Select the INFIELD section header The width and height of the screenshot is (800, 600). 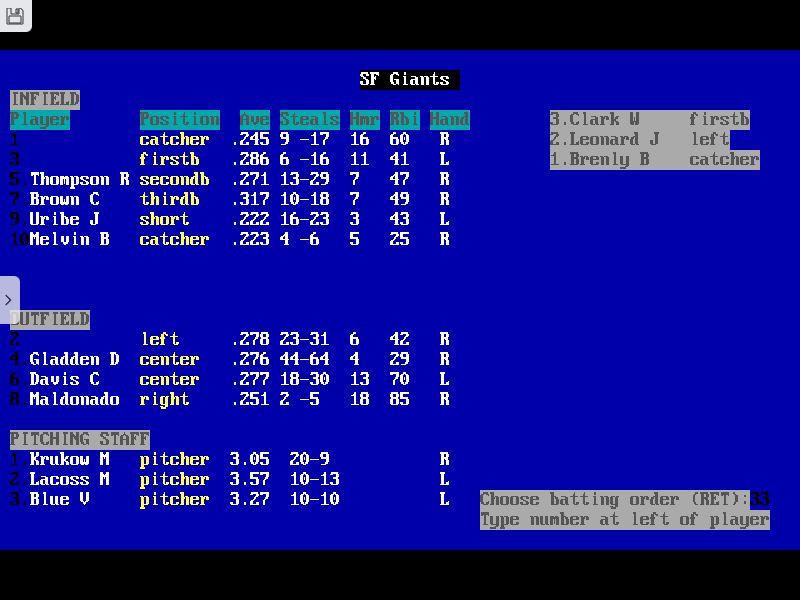(x=44, y=99)
